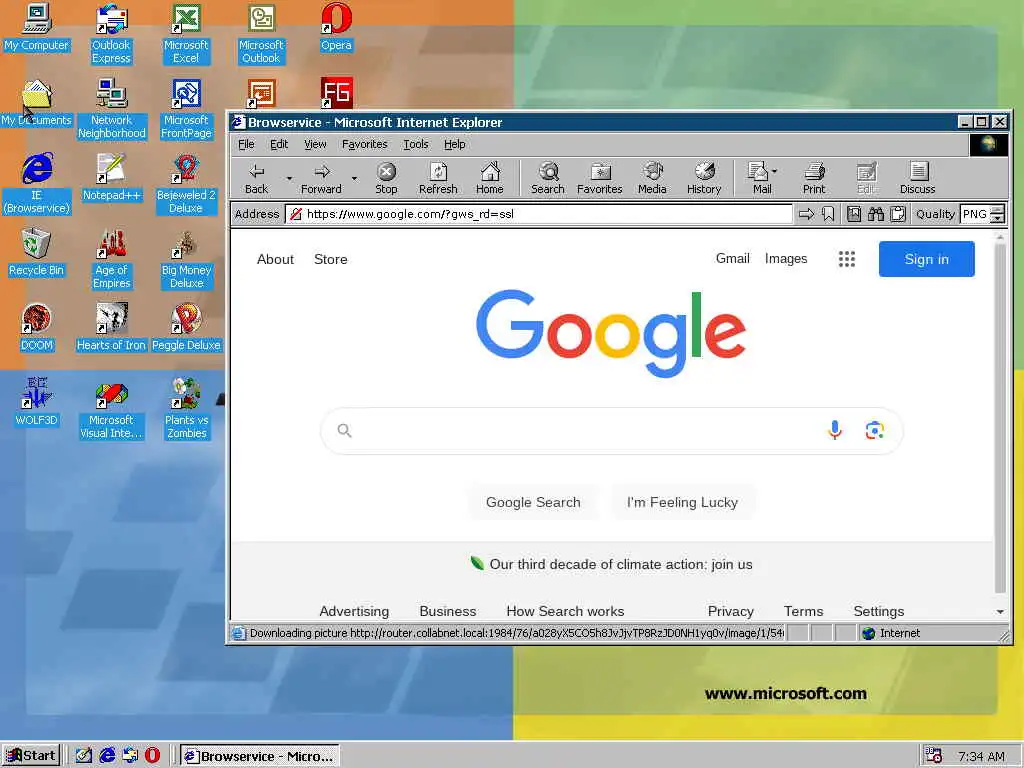Open the View menu
1024x768 pixels.
[315, 144]
